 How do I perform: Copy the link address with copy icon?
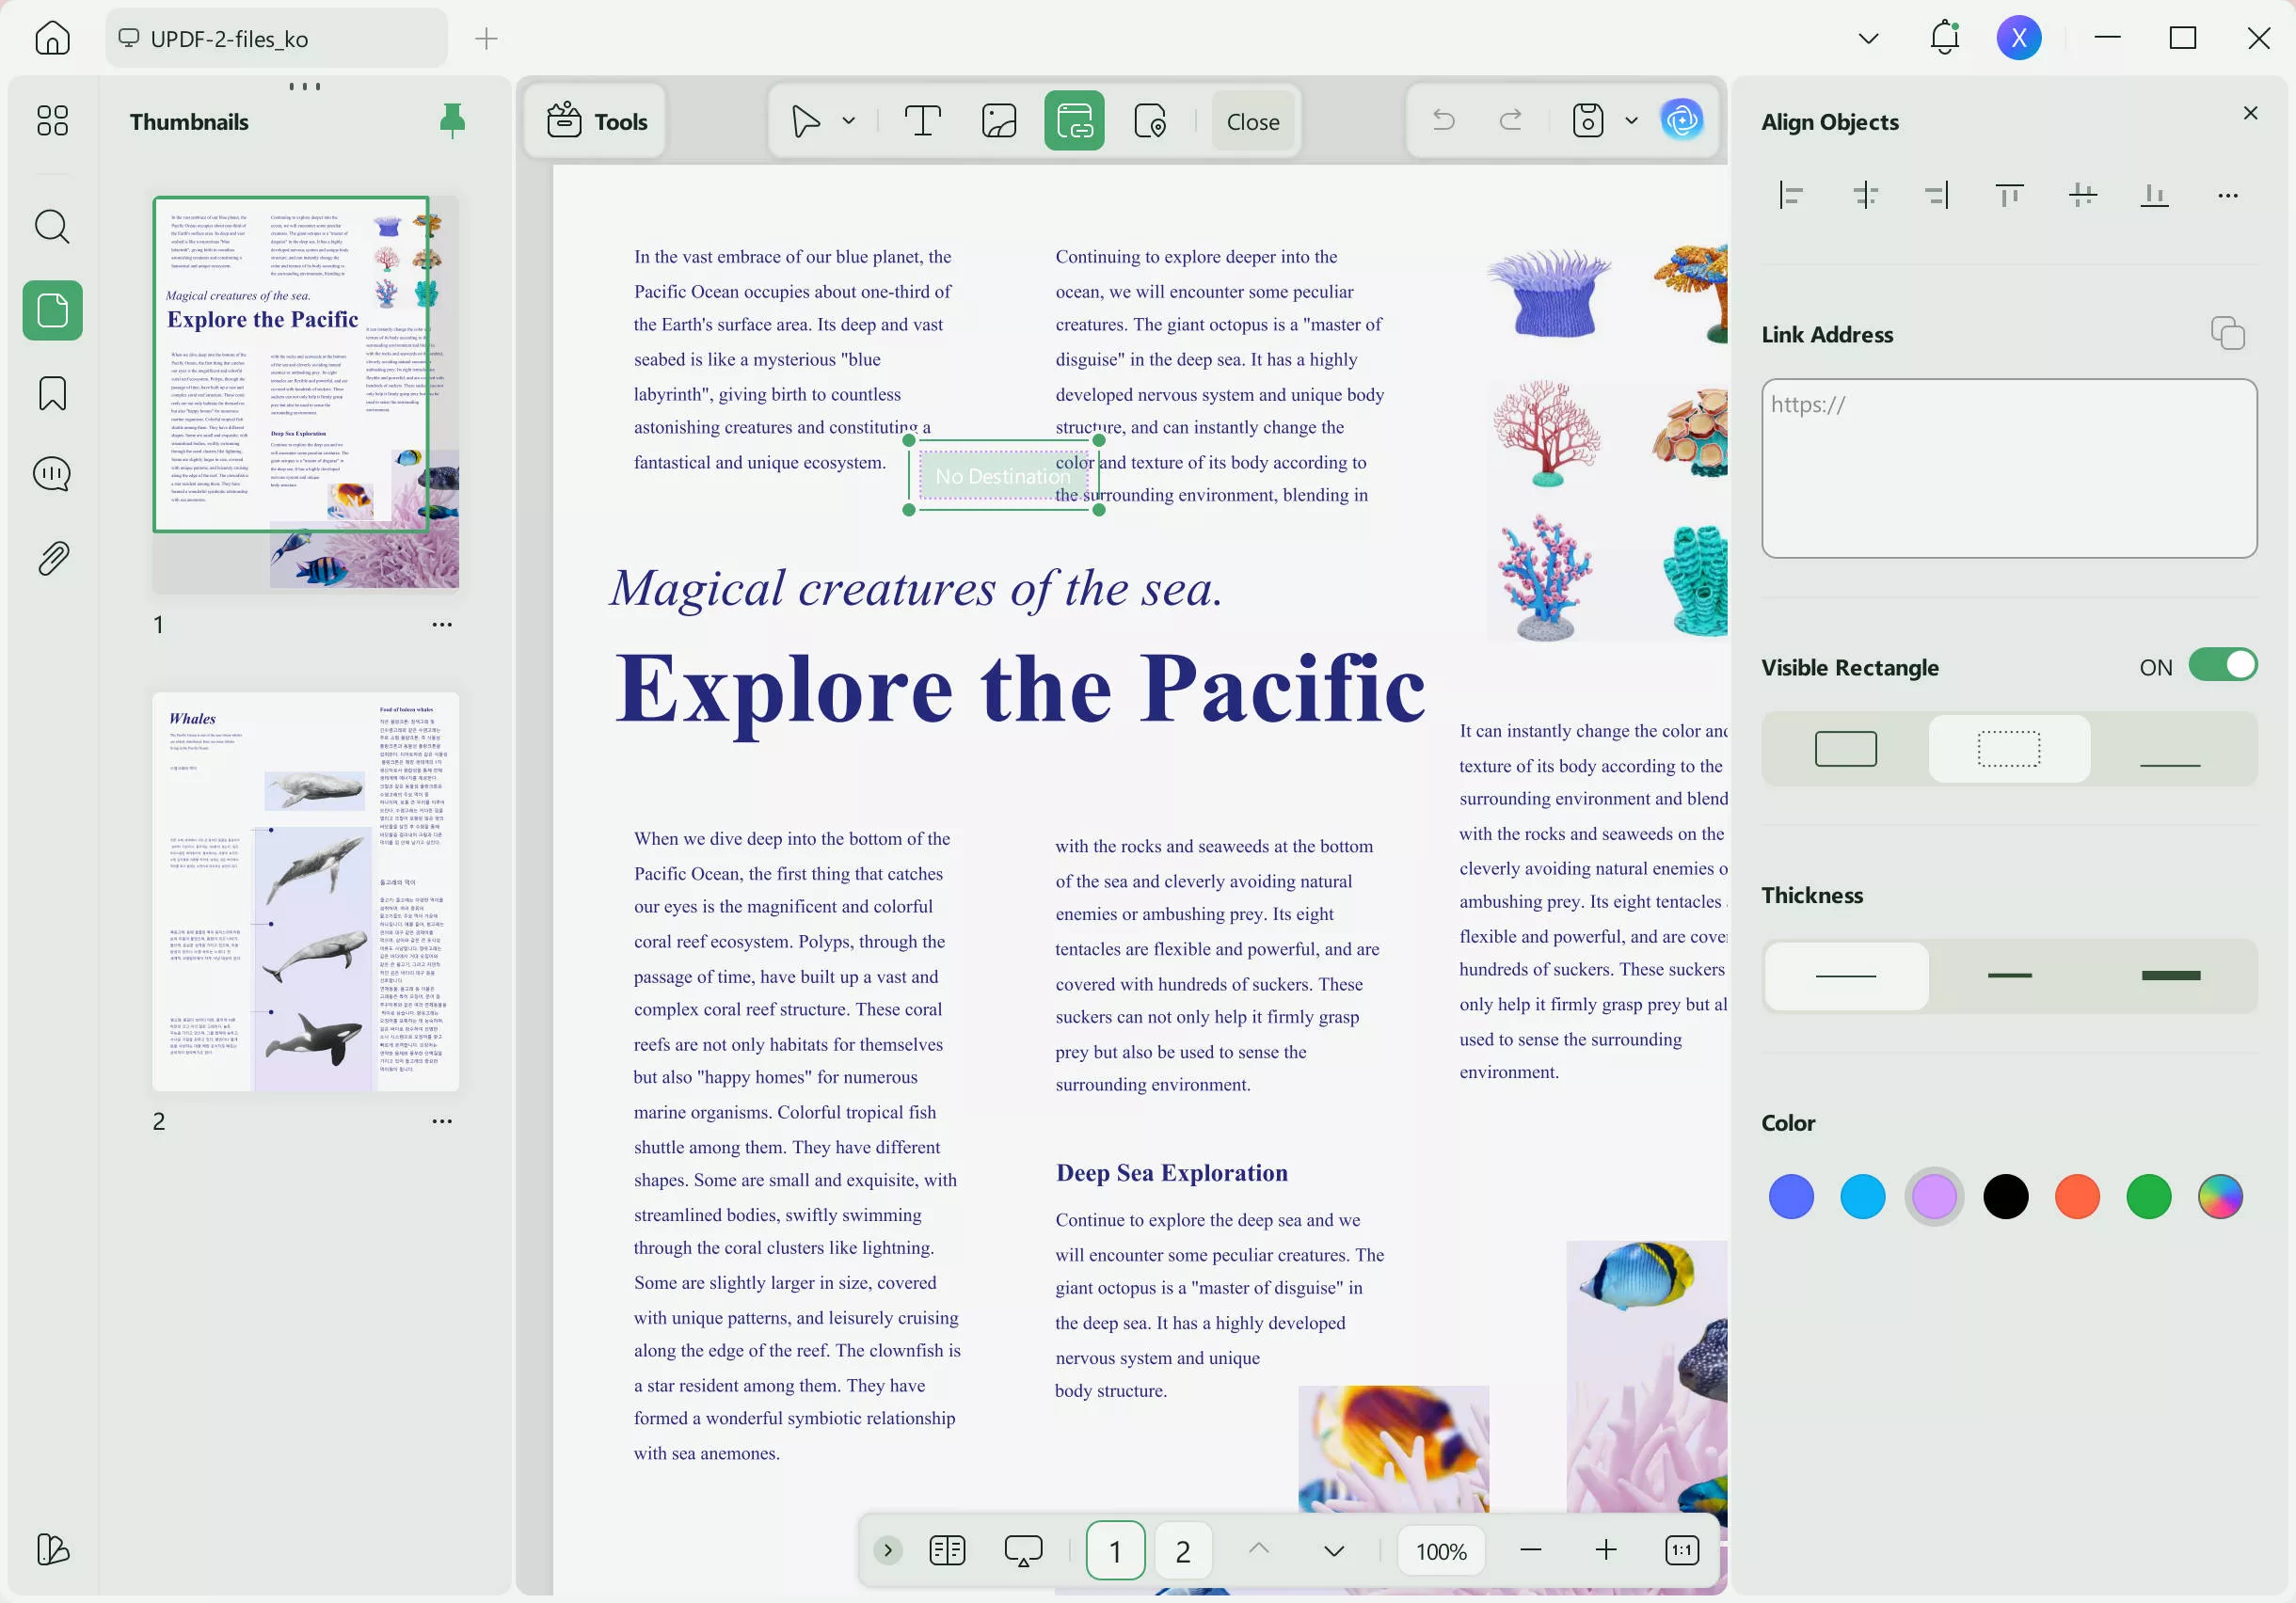tap(2227, 333)
